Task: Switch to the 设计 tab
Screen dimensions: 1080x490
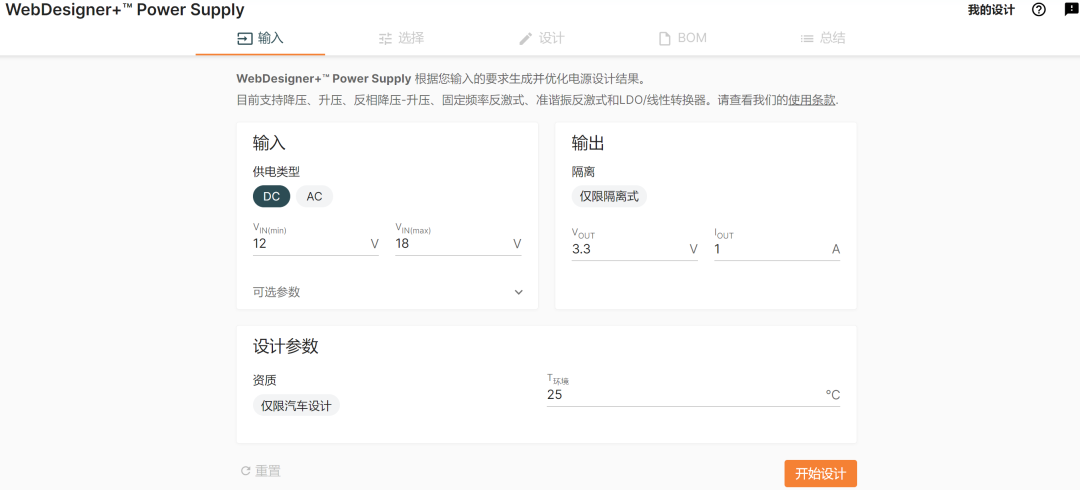Action: tap(541, 38)
